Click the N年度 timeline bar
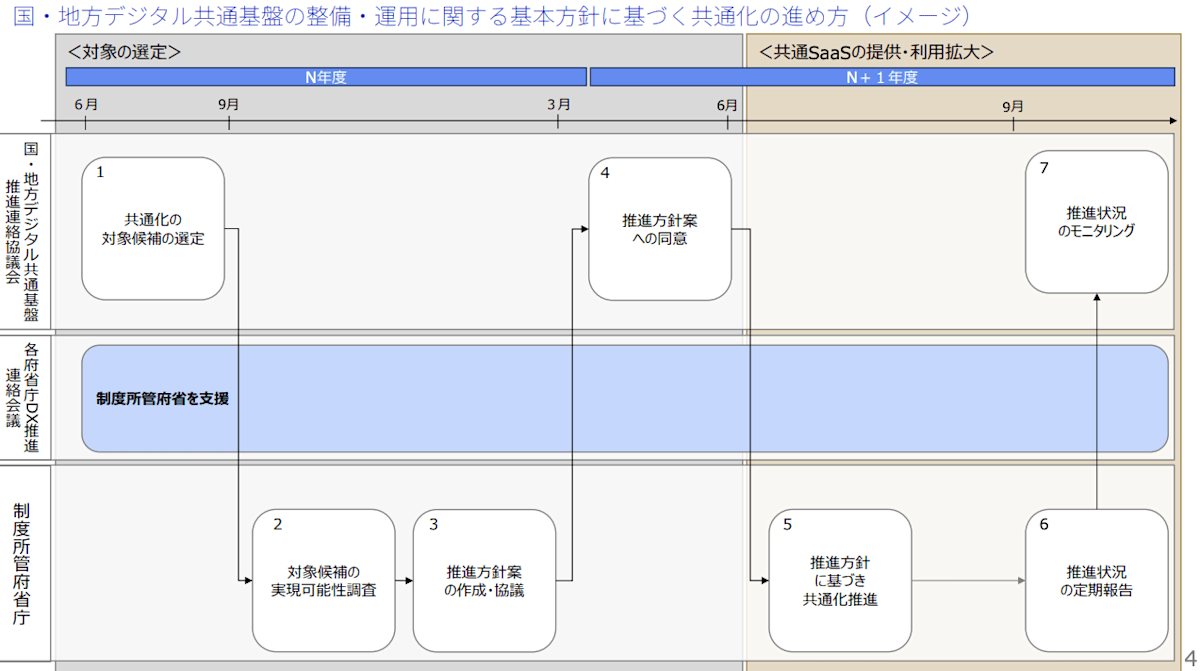Screen dimensions: 1200x671 325,76
